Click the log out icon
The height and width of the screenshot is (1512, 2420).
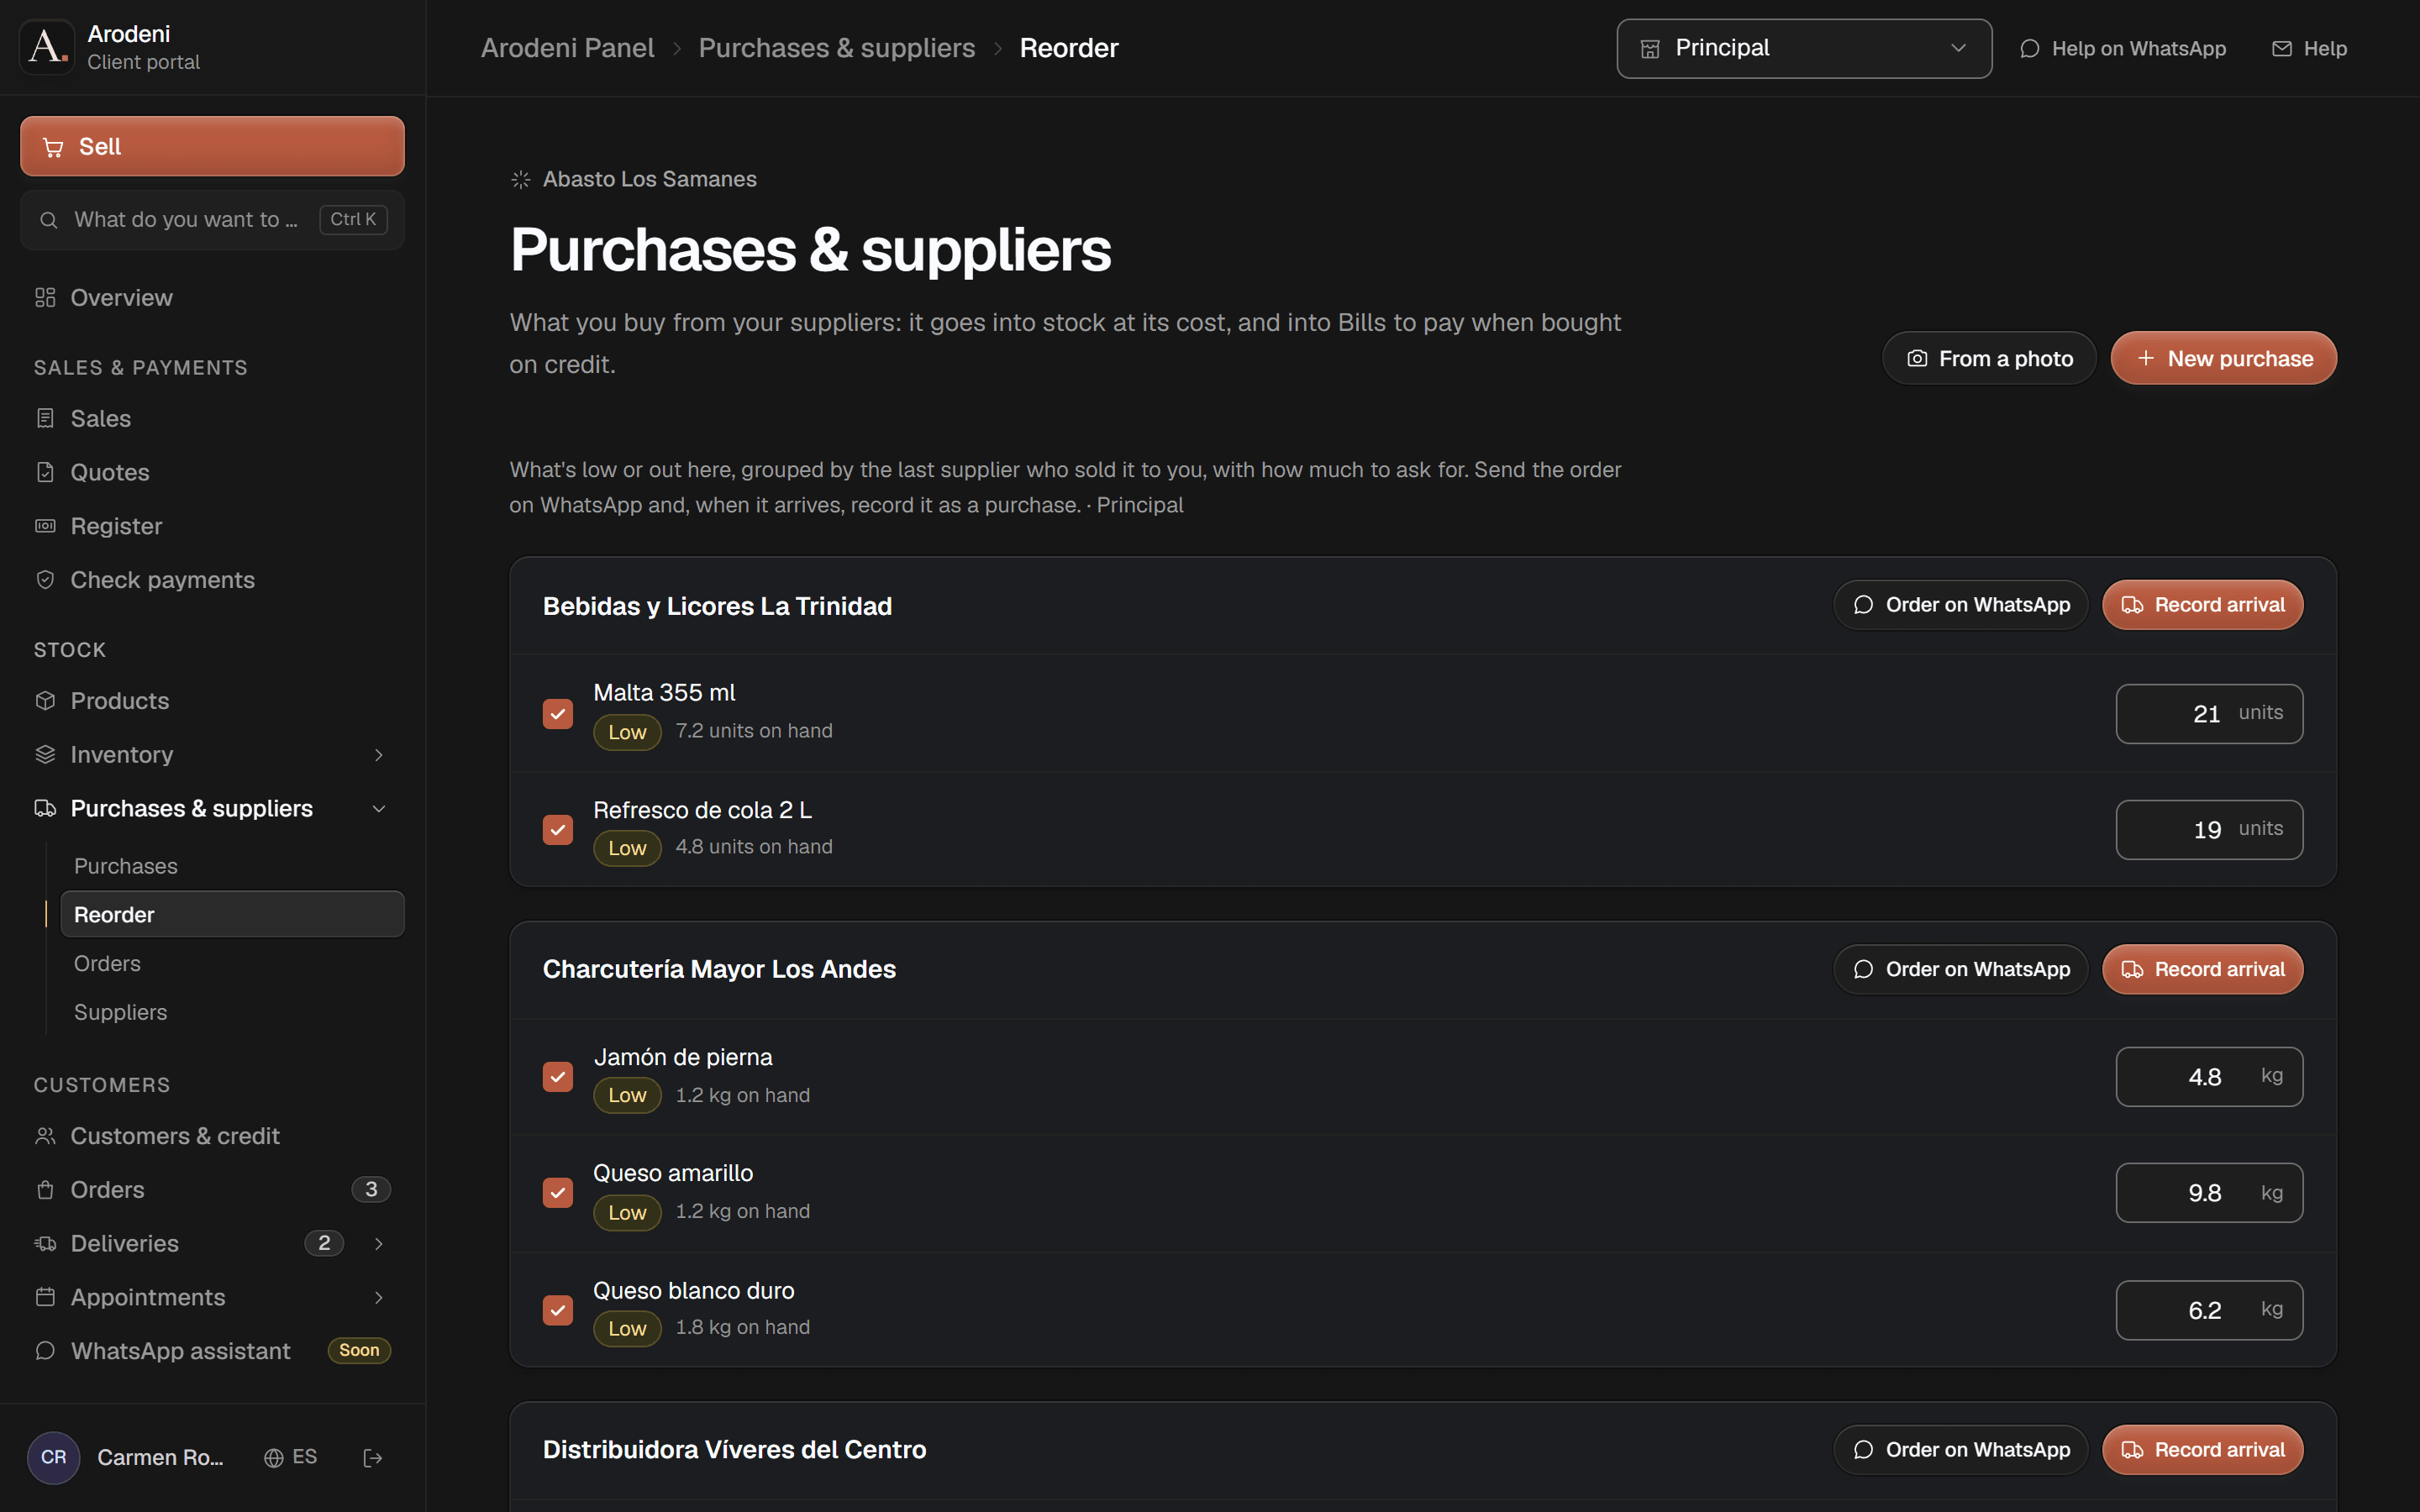[373, 1458]
